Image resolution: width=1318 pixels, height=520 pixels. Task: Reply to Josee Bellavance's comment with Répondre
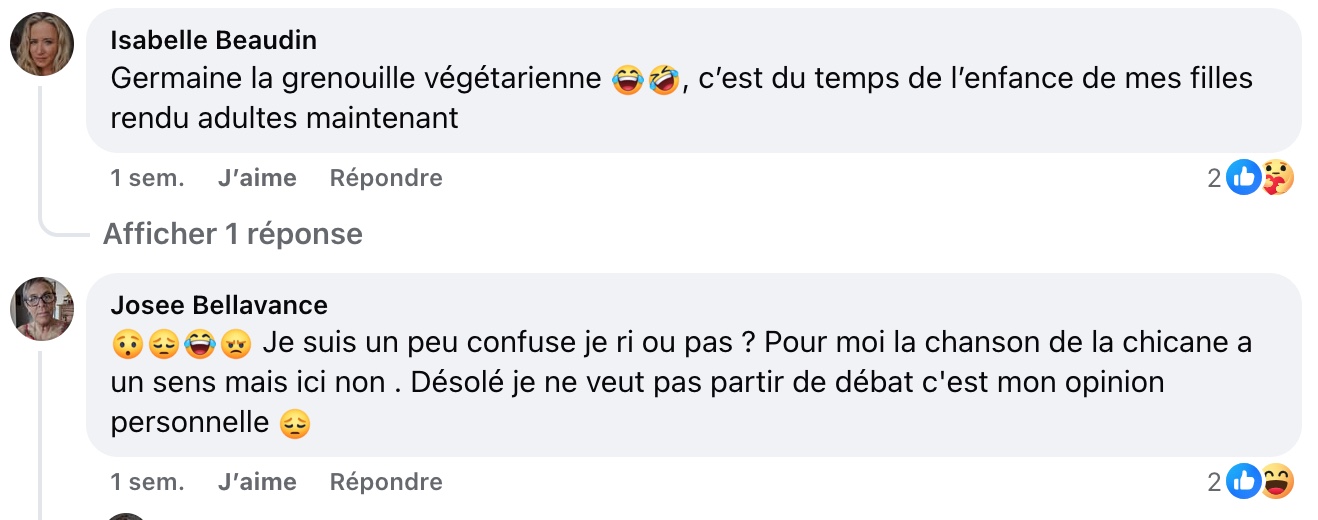click(386, 482)
